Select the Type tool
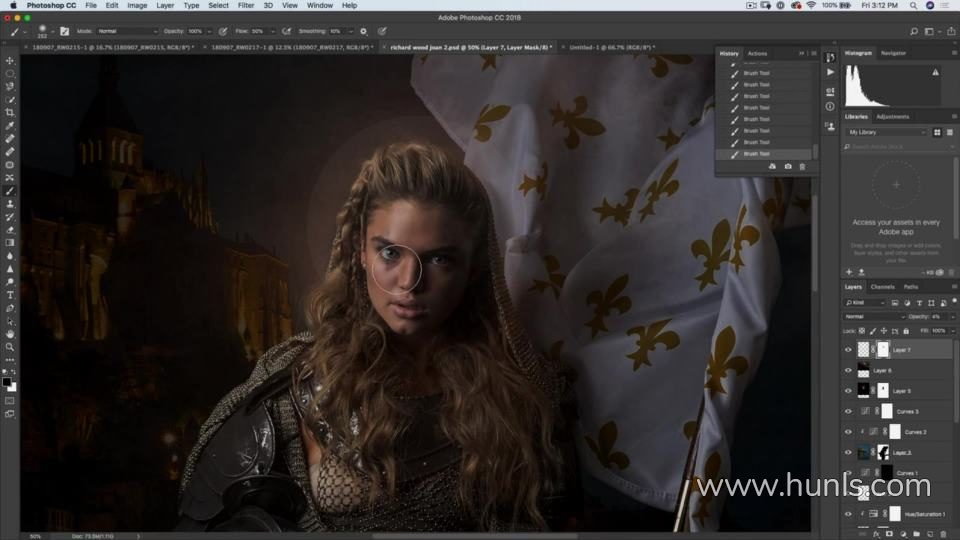Image resolution: width=960 pixels, height=540 pixels. coord(10,295)
